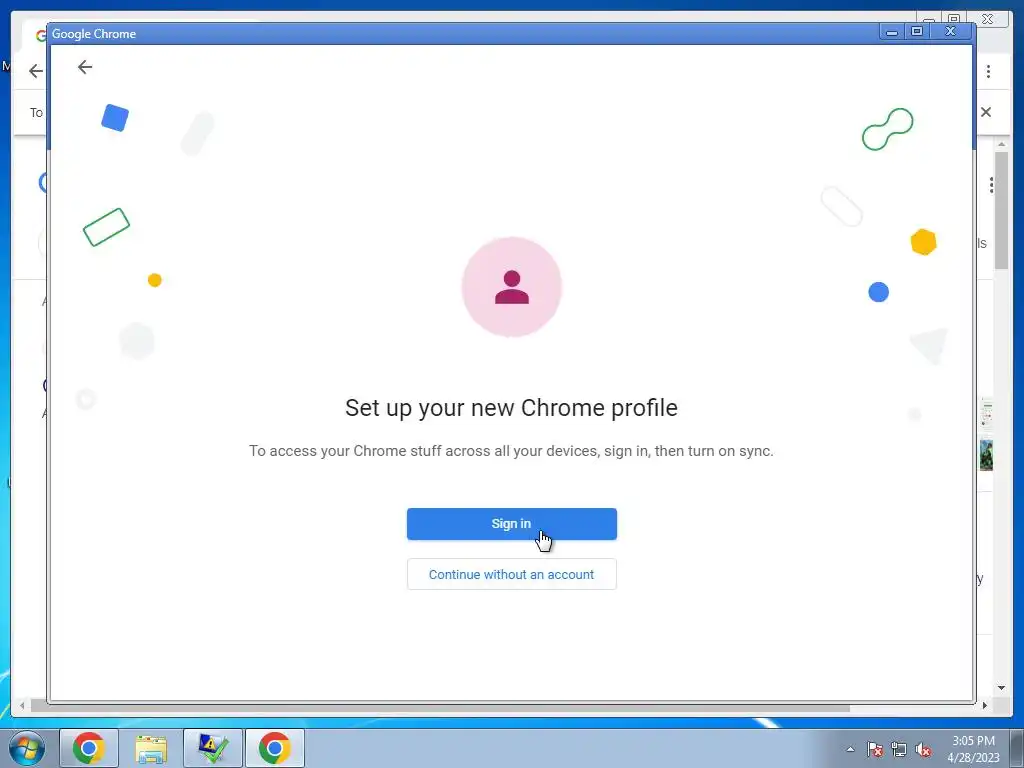Click the blue Sign in button
Screen dimensions: 1024x768
click(x=511, y=524)
